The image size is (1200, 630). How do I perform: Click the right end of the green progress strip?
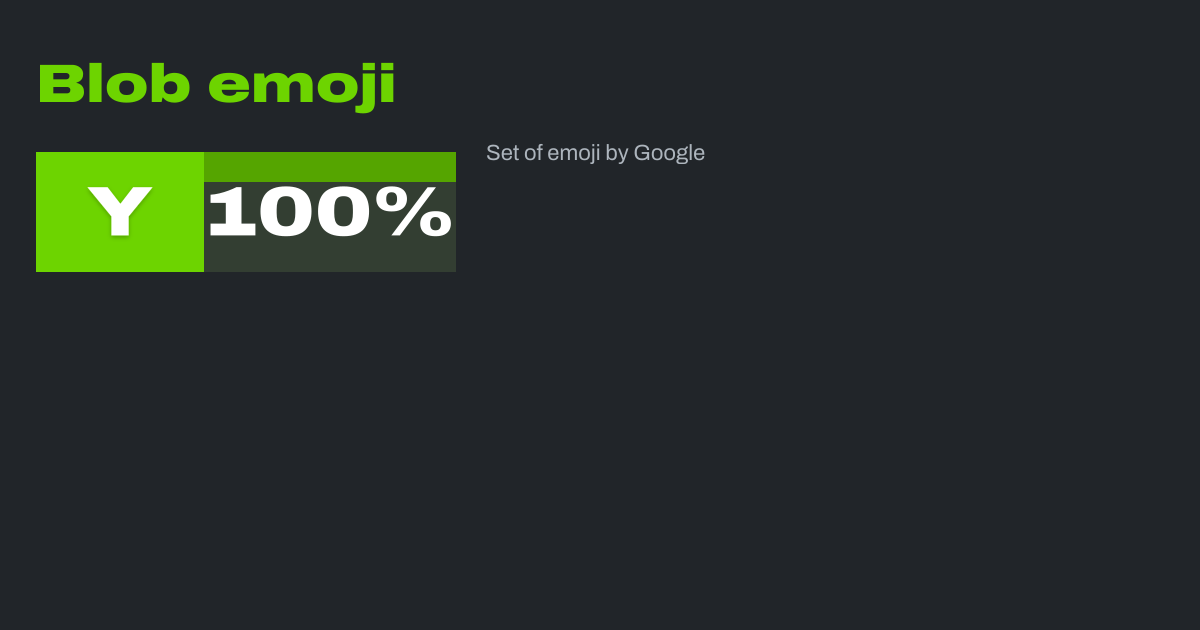pyautogui.click(x=446, y=166)
